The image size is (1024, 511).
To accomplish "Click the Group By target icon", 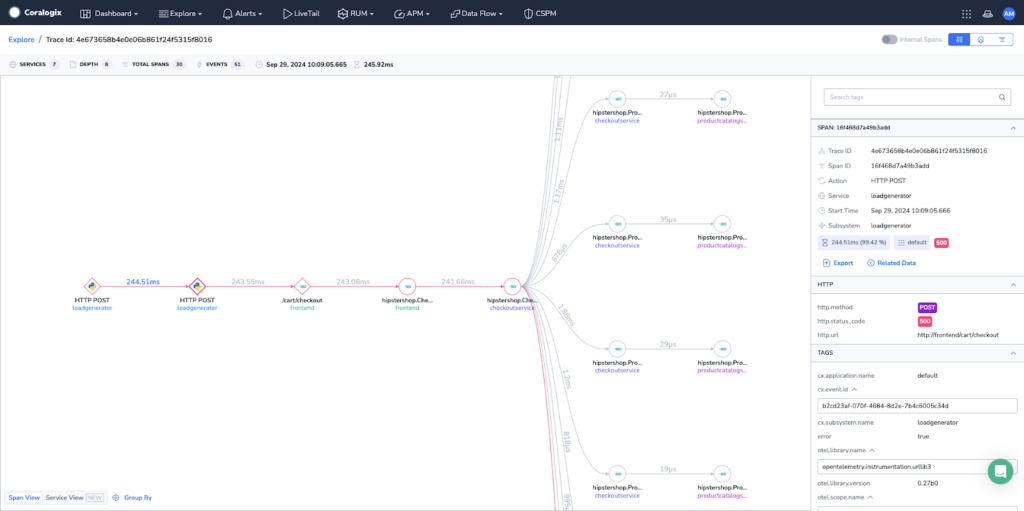I will [x=116, y=497].
